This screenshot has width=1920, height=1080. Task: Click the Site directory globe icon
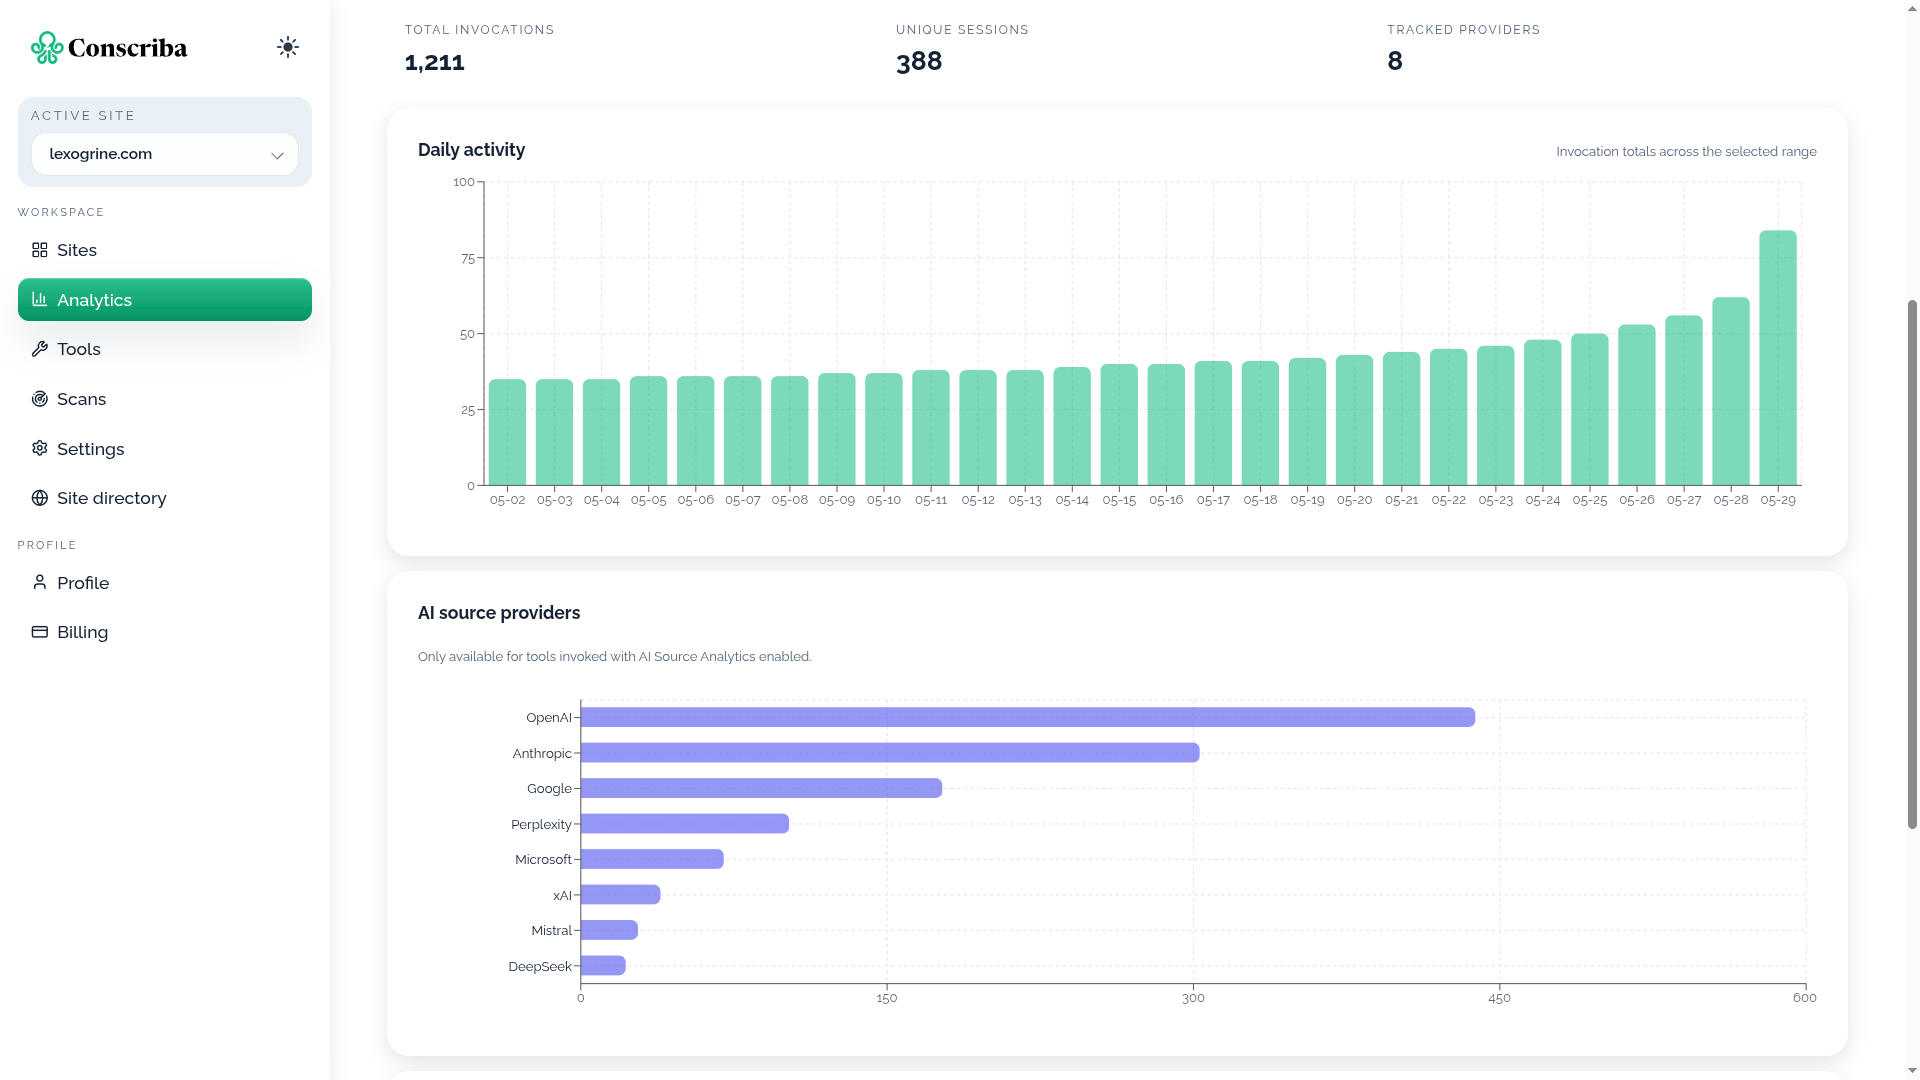(x=40, y=498)
